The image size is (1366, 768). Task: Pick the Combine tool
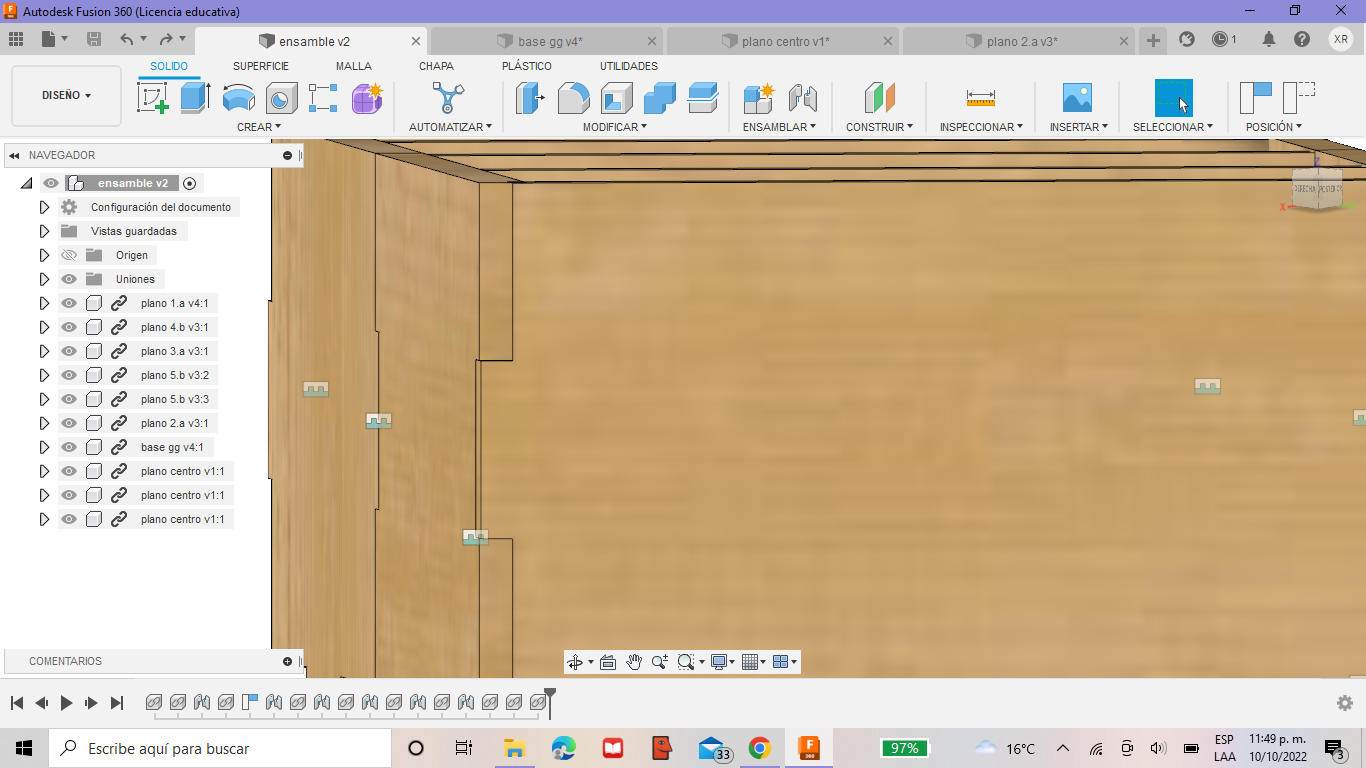pyautogui.click(x=659, y=98)
